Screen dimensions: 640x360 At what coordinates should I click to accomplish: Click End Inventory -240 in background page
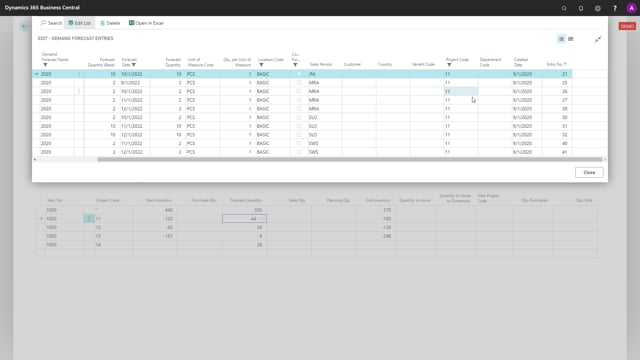pos(386,236)
